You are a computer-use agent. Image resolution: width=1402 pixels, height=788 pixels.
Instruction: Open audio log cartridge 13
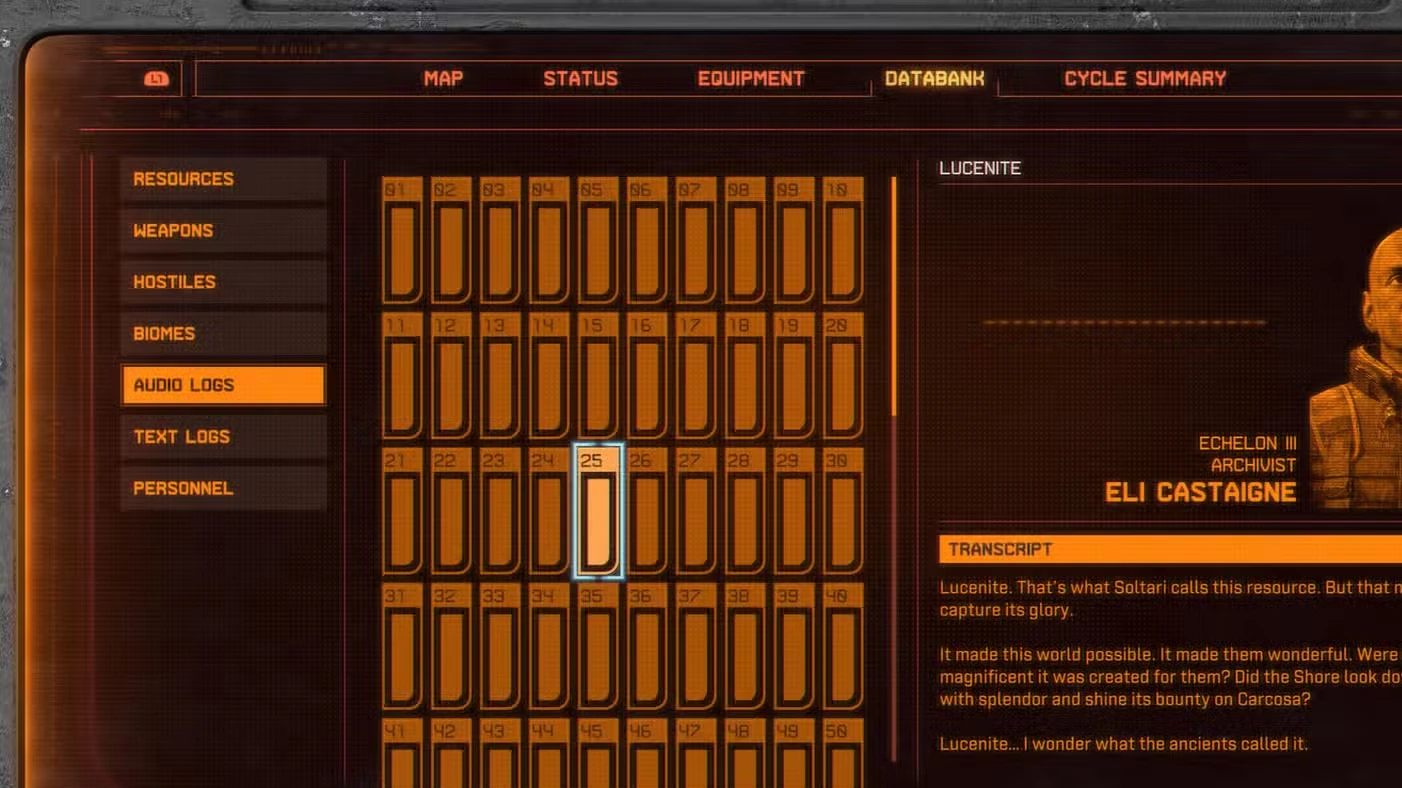(500, 376)
